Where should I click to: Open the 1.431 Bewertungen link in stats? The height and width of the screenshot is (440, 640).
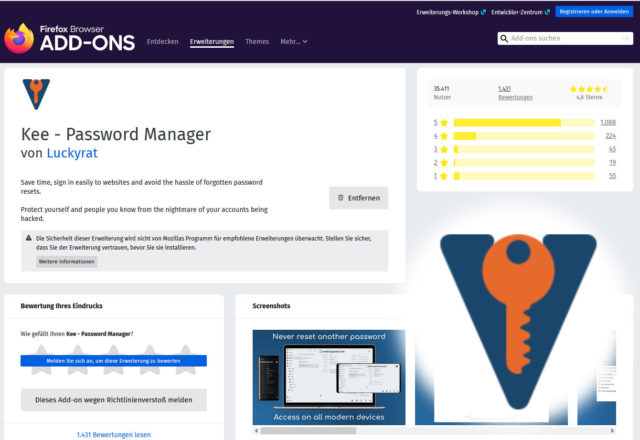[515, 93]
